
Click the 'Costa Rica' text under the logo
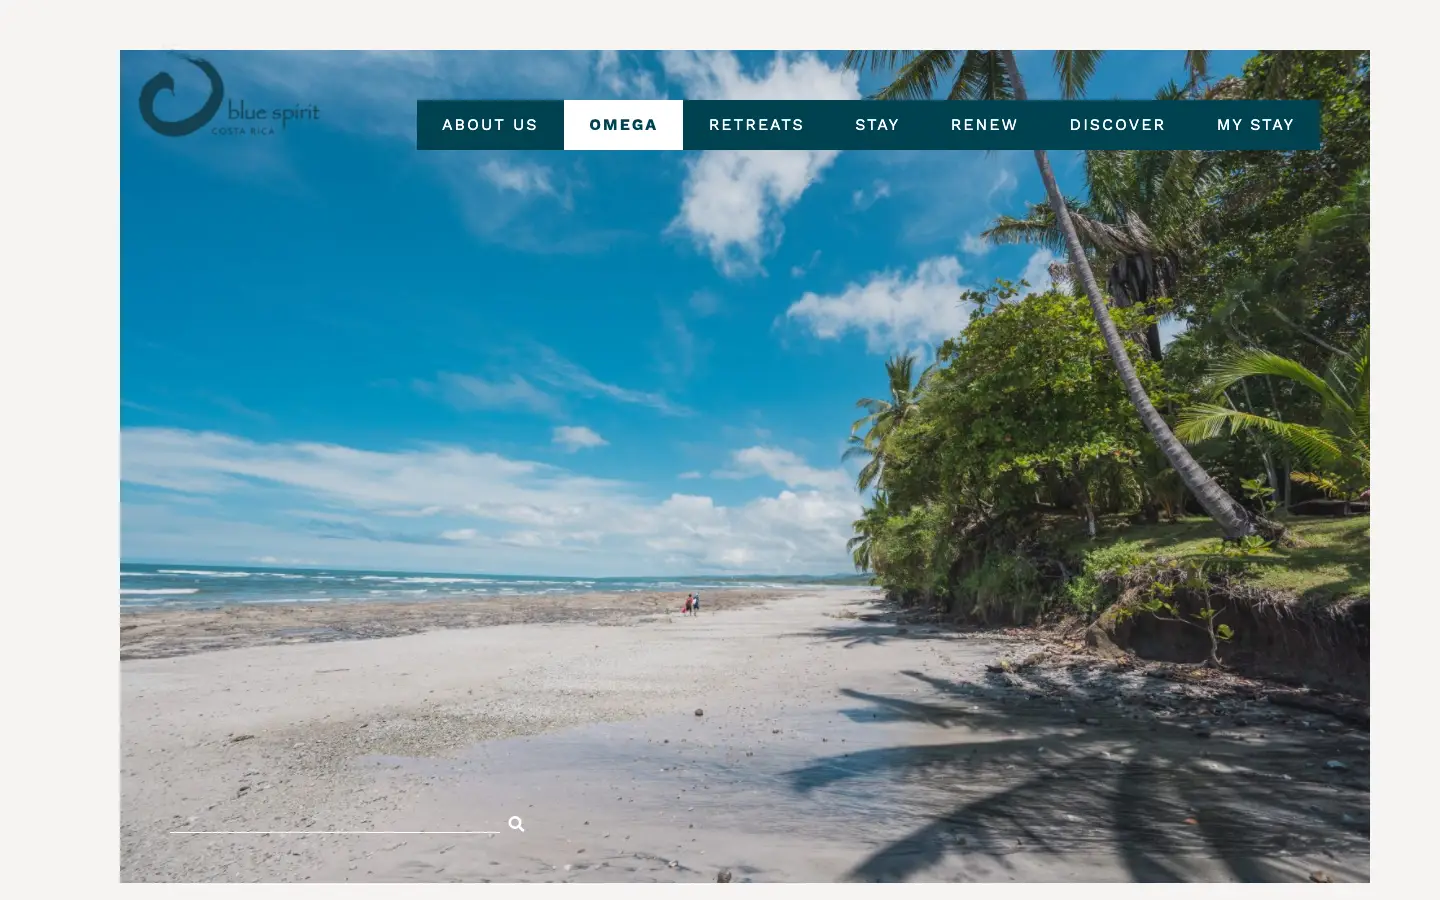[x=242, y=131]
